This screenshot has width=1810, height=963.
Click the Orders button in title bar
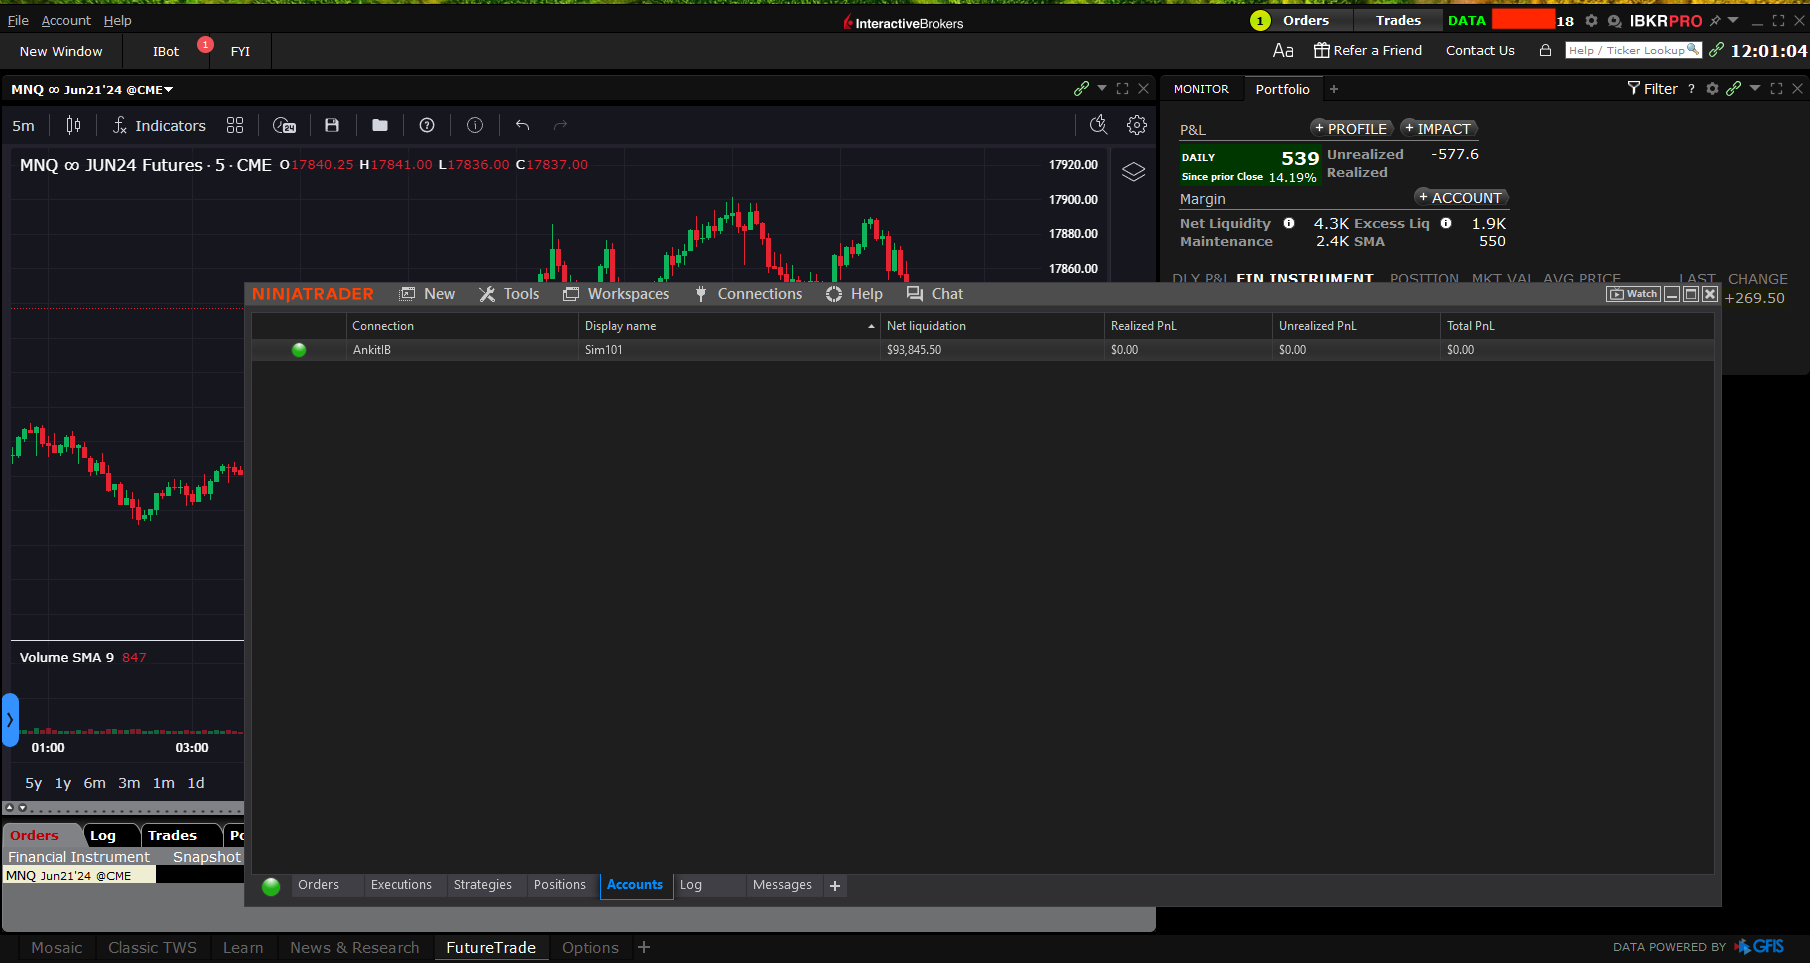tap(1306, 20)
